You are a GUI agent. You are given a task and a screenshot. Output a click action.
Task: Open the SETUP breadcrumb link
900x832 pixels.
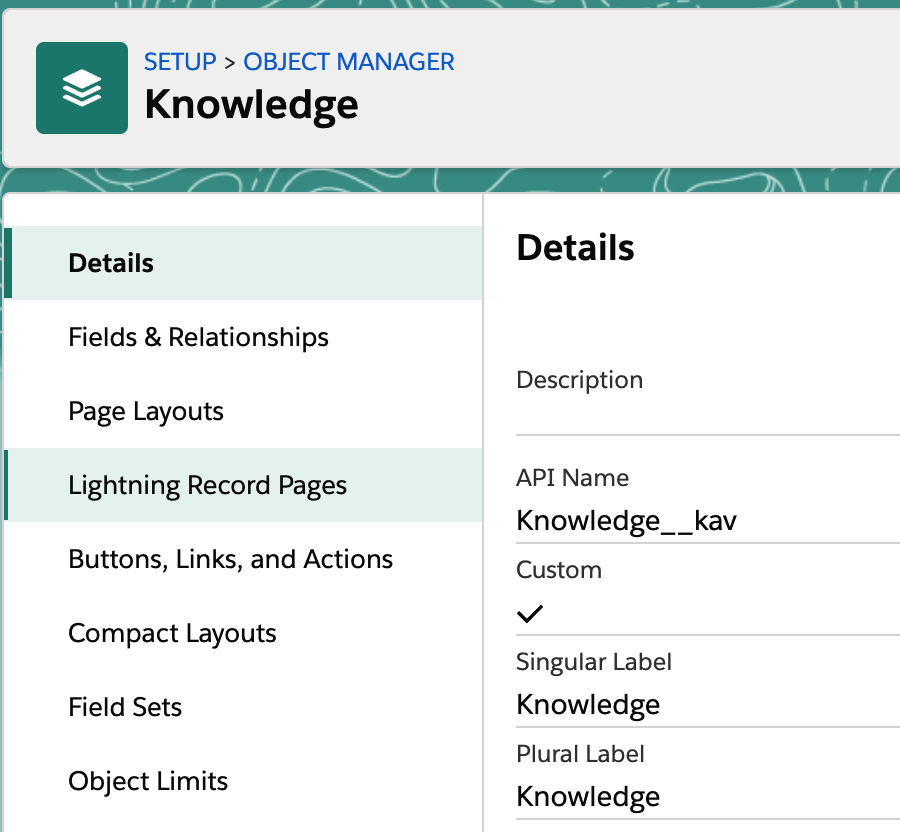coord(180,62)
